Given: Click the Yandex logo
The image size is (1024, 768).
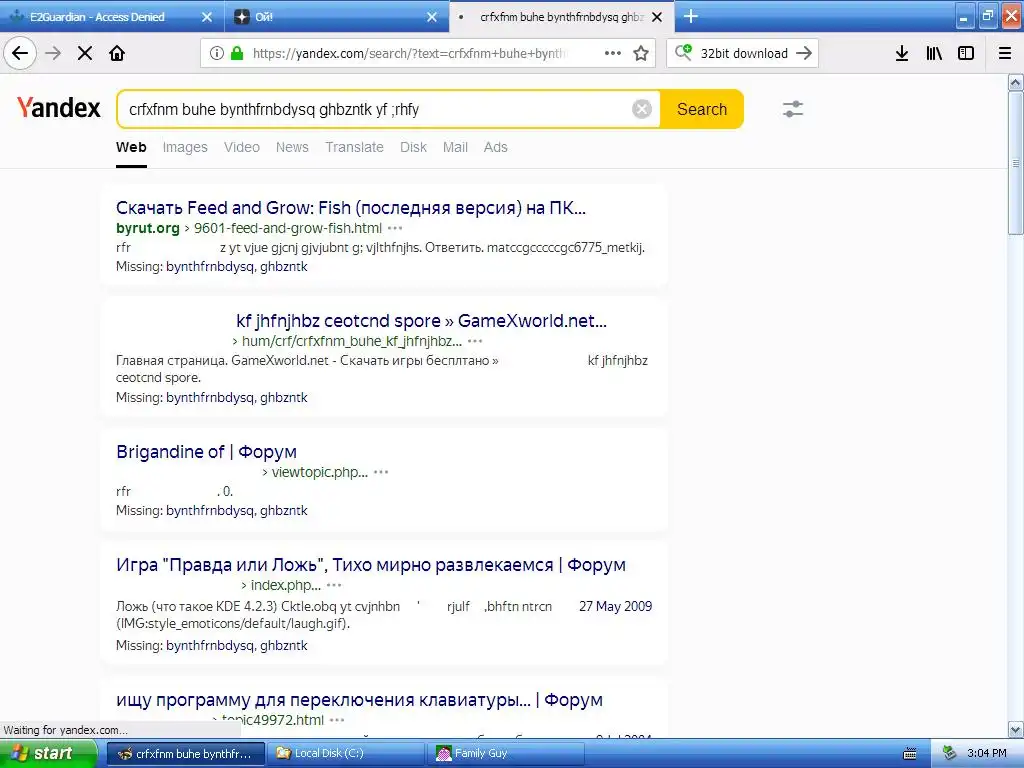Looking at the screenshot, I should 59,108.
